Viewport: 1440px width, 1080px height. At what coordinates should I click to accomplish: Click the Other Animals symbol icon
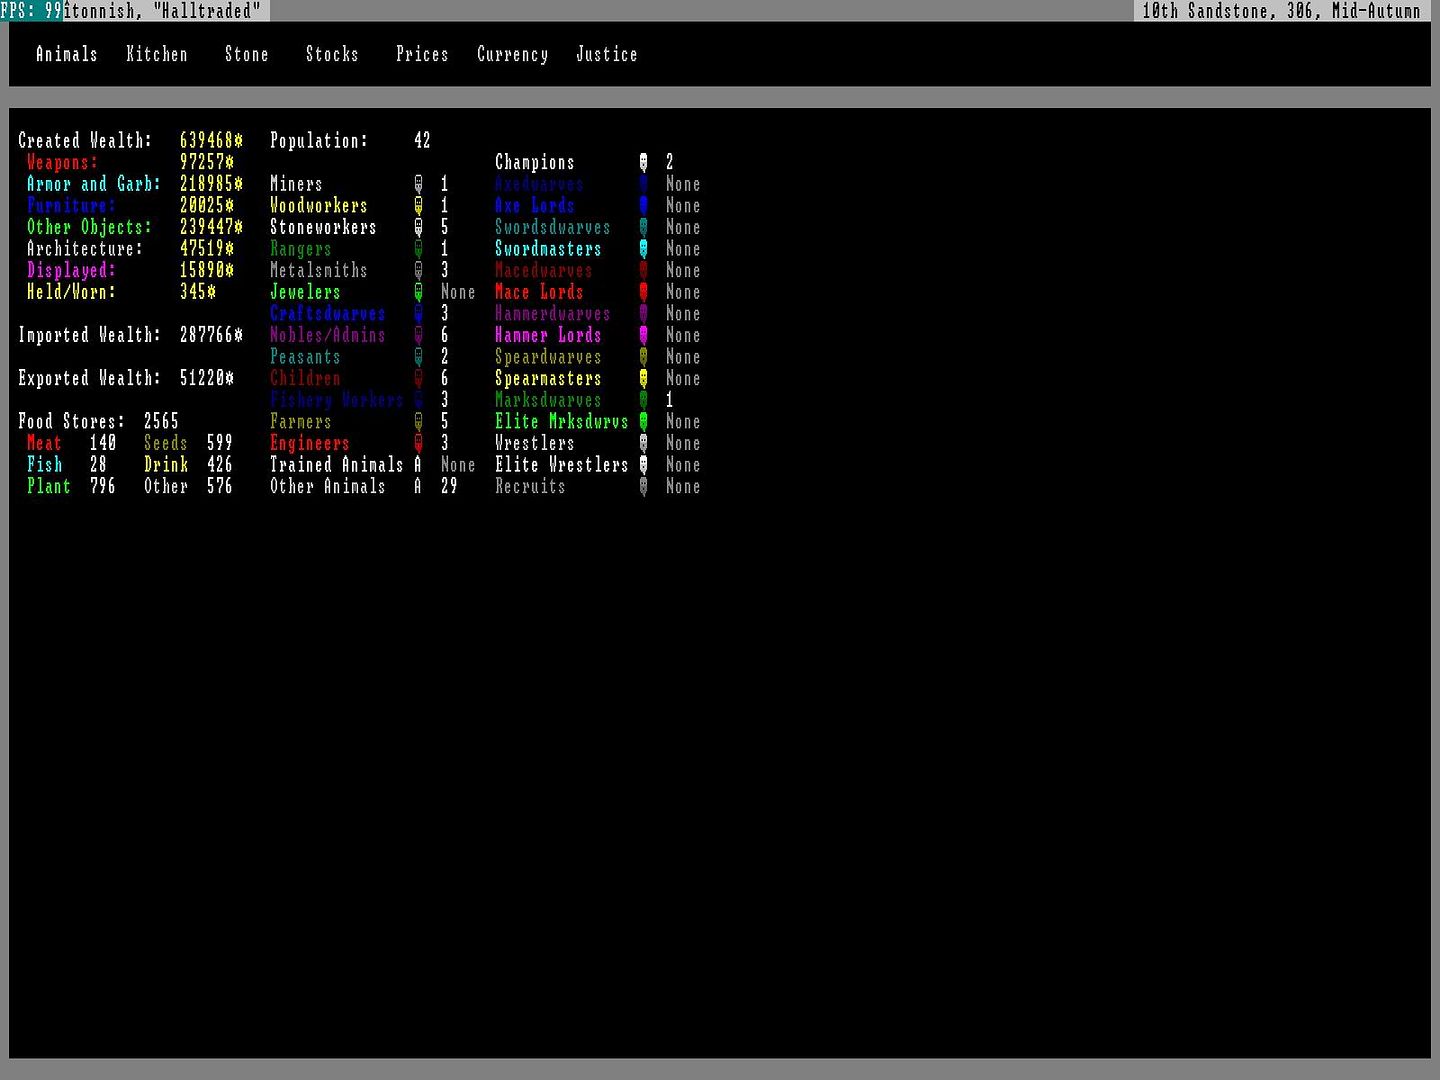click(x=418, y=486)
